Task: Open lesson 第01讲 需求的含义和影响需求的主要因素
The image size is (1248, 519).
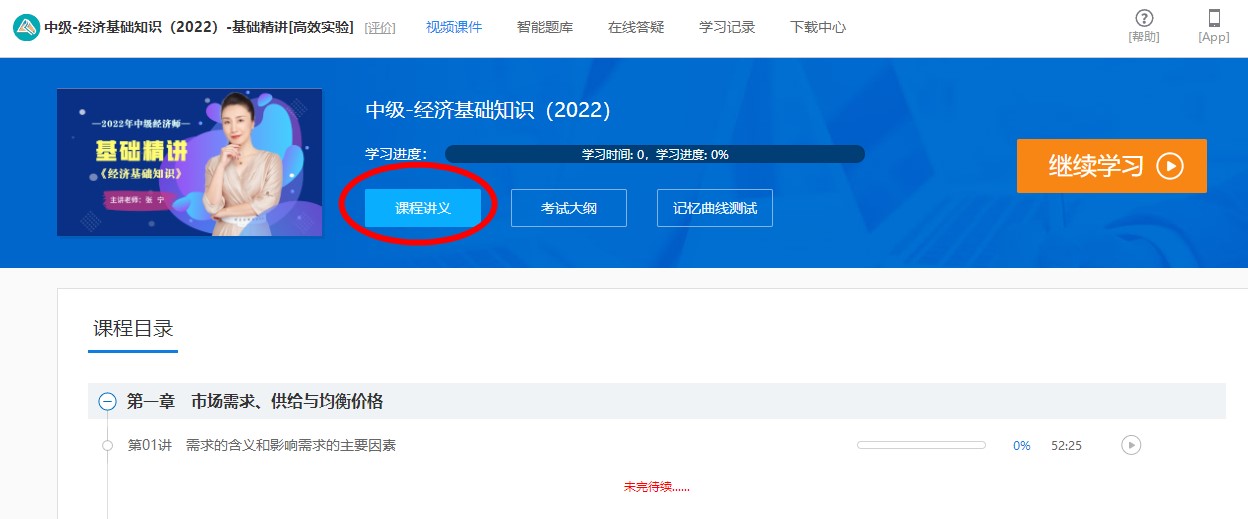Action: coord(262,445)
